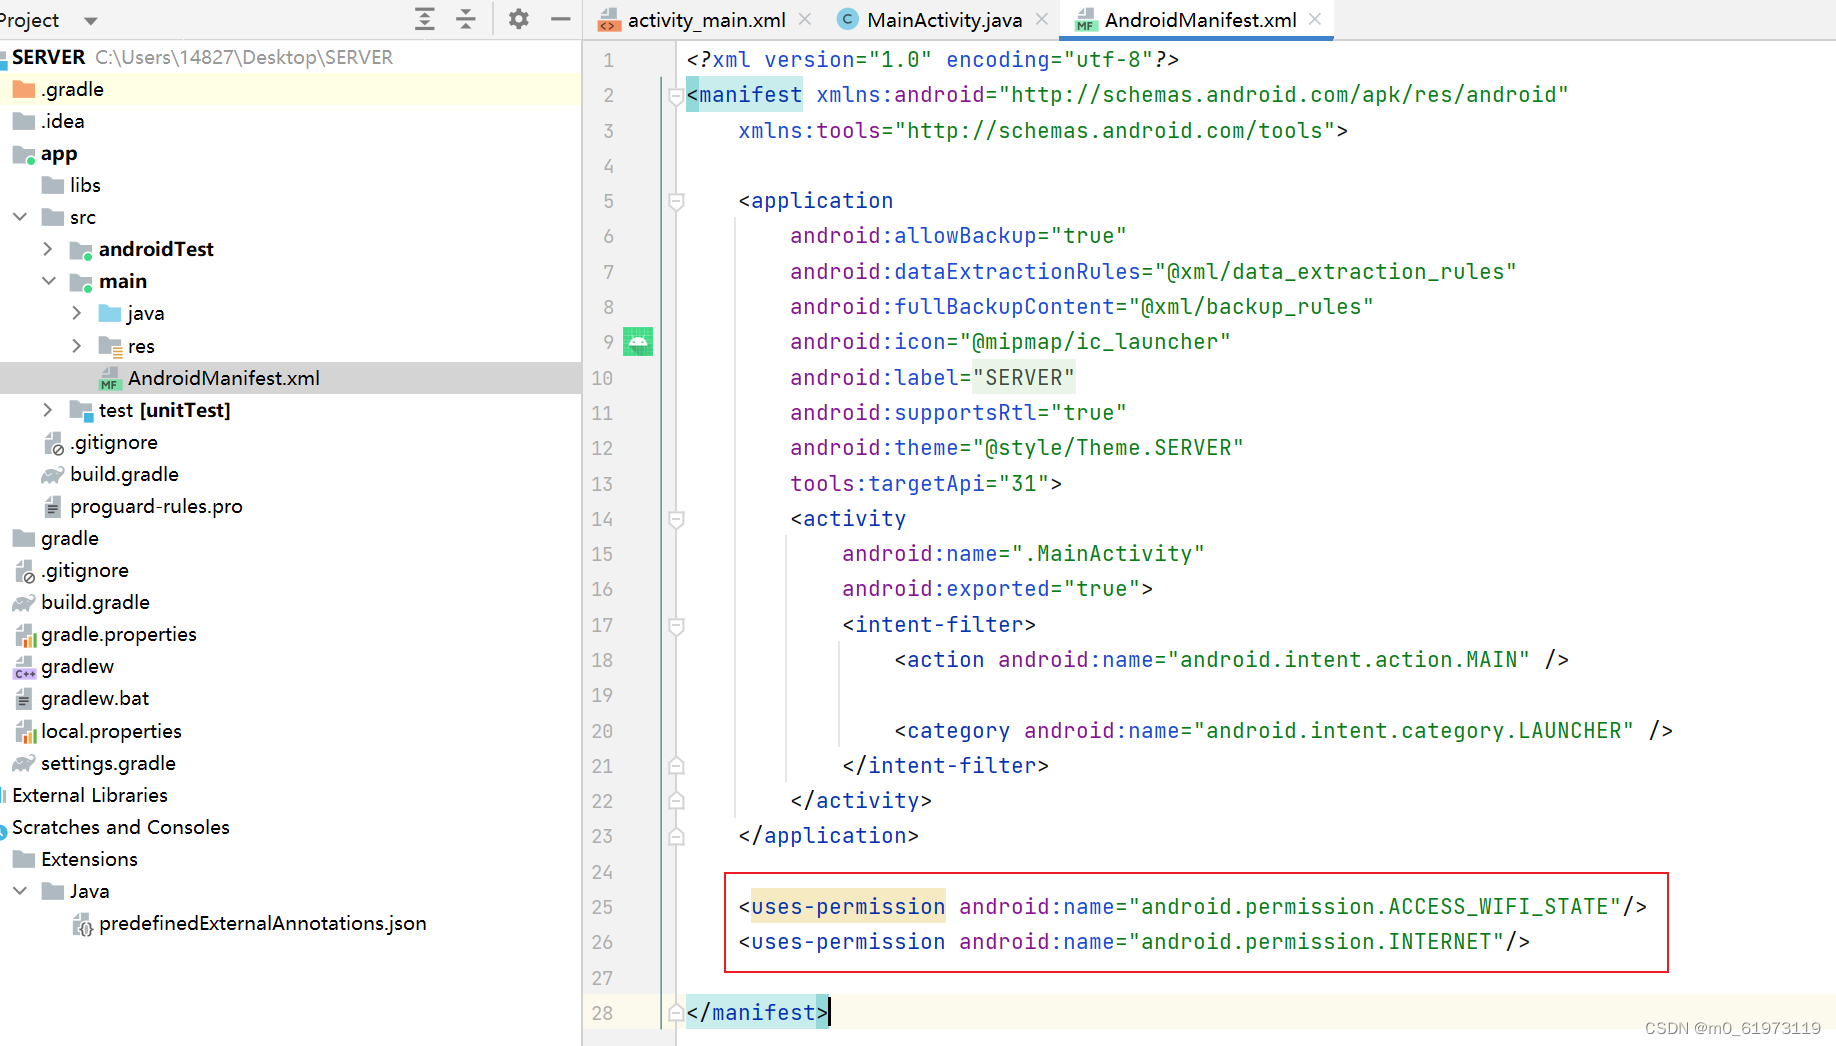Select AndroidManifest.xml in project tree

(290, 378)
